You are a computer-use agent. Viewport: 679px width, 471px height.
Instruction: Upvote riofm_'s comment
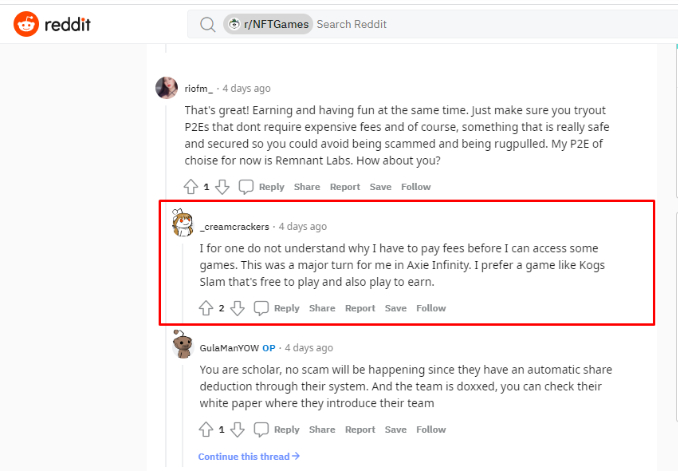point(190,187)
